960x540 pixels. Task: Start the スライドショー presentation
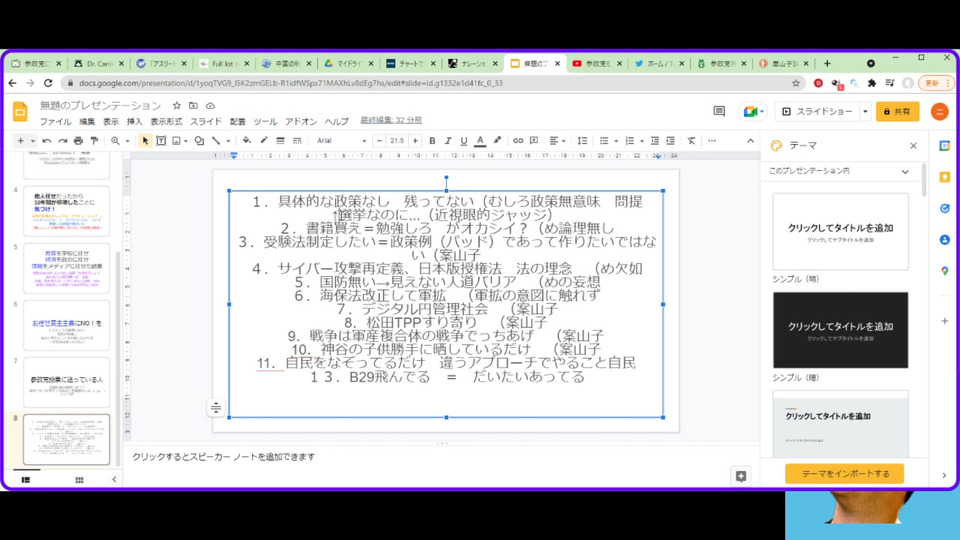[818, 111]
